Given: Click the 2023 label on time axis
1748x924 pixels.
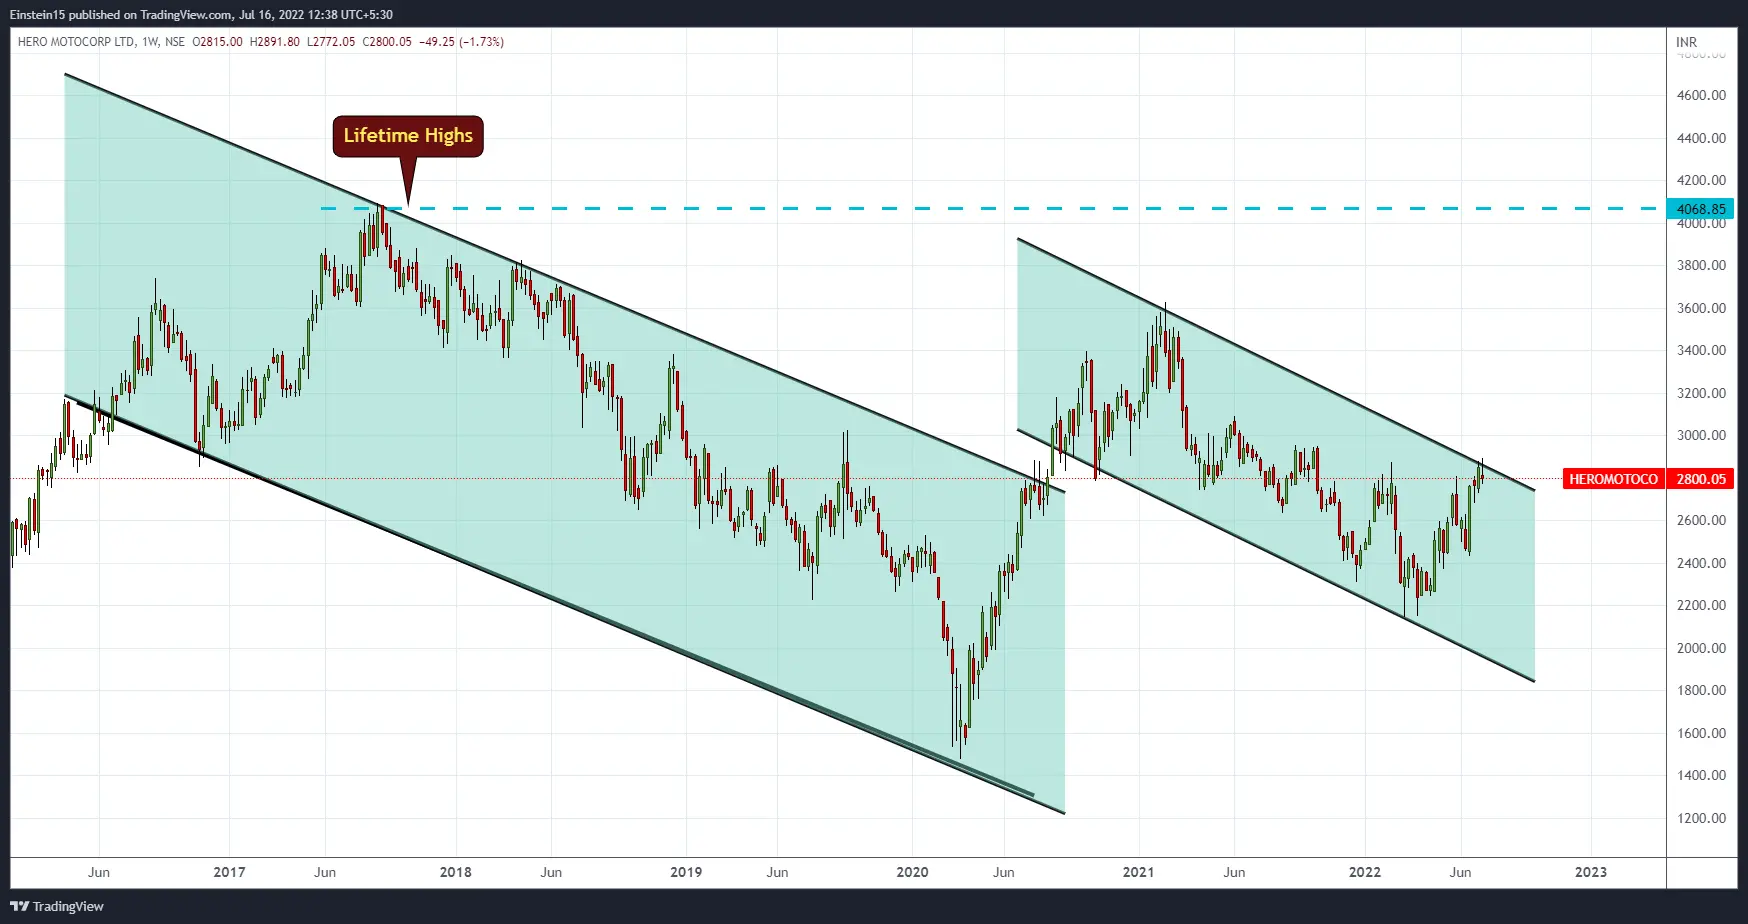Looking at the screenshot, I should [1590, 872].
